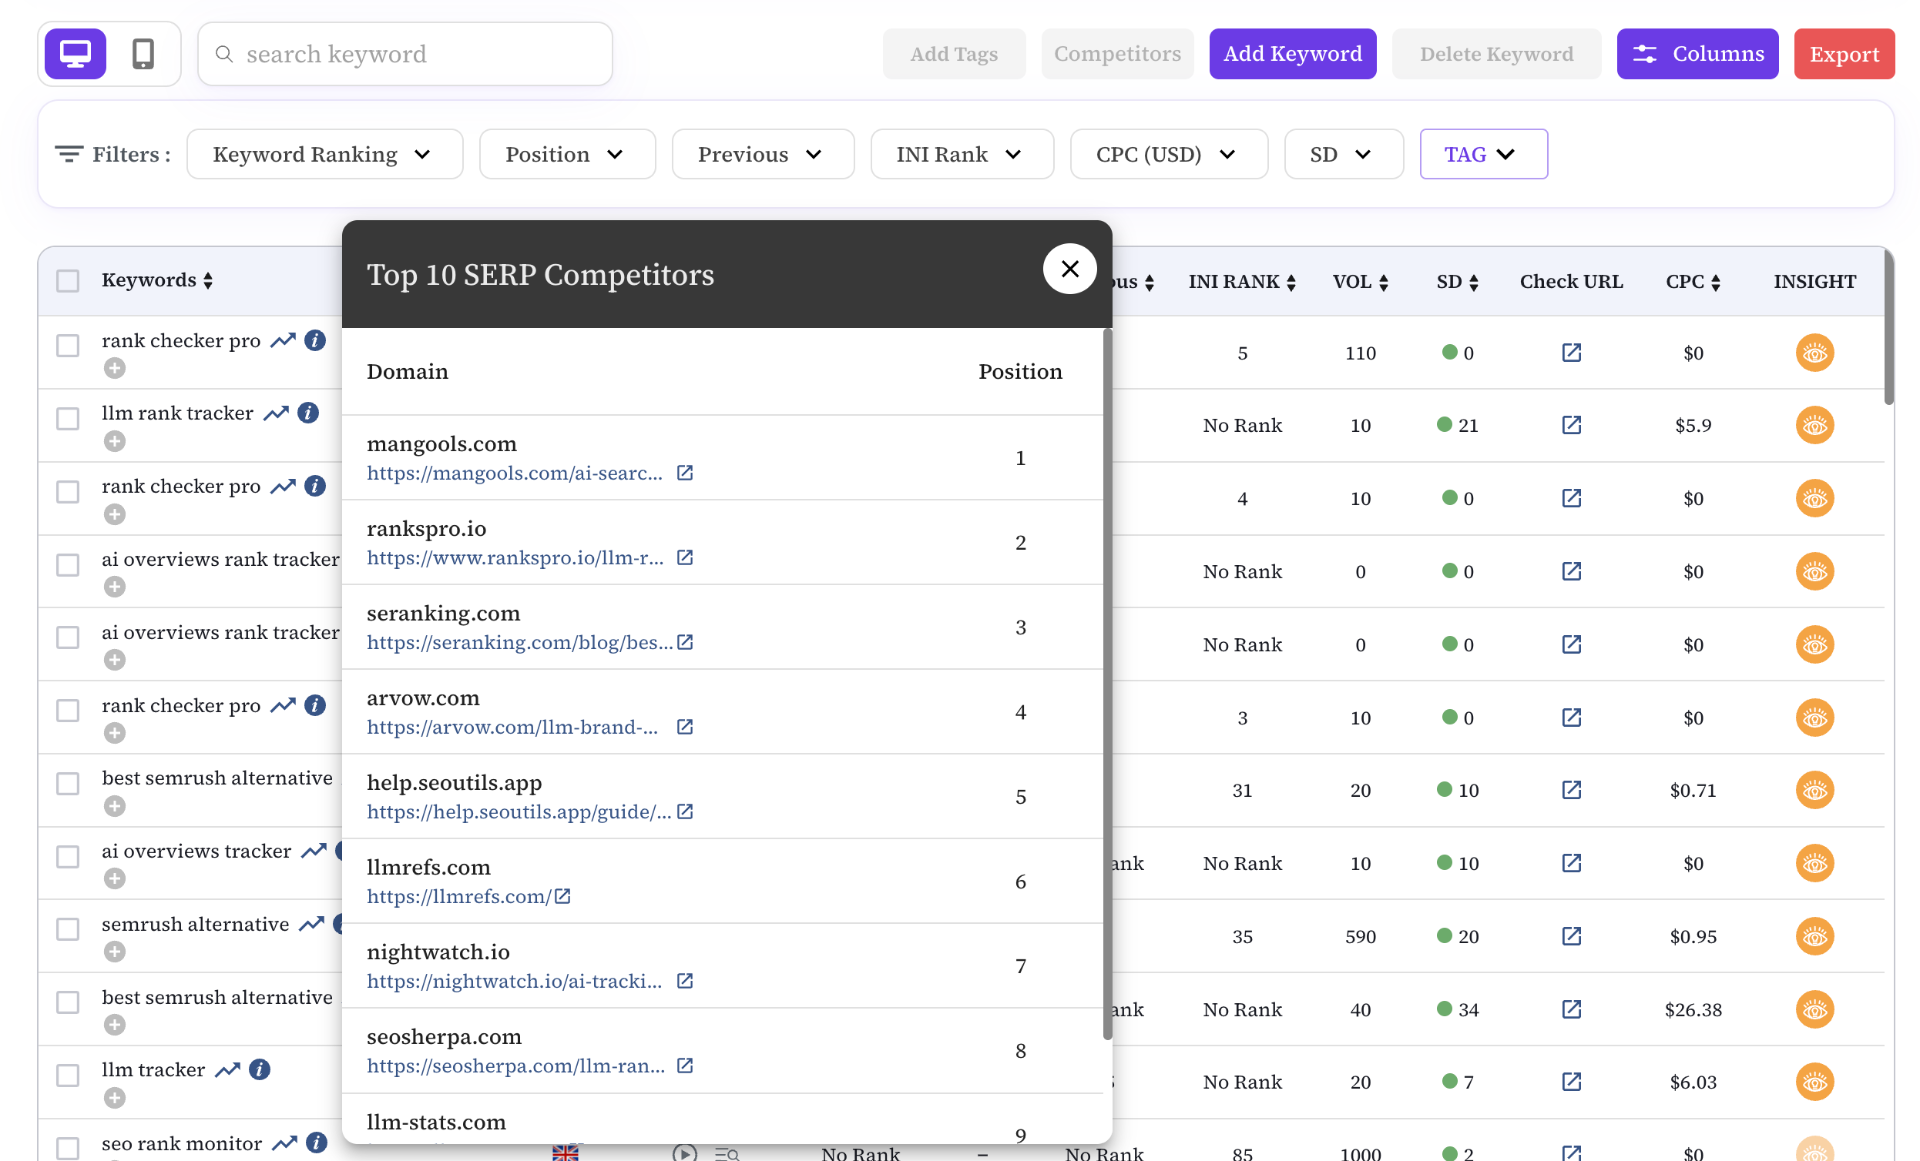Expand the SD filter dropdown

click(x=1344, y=154)
